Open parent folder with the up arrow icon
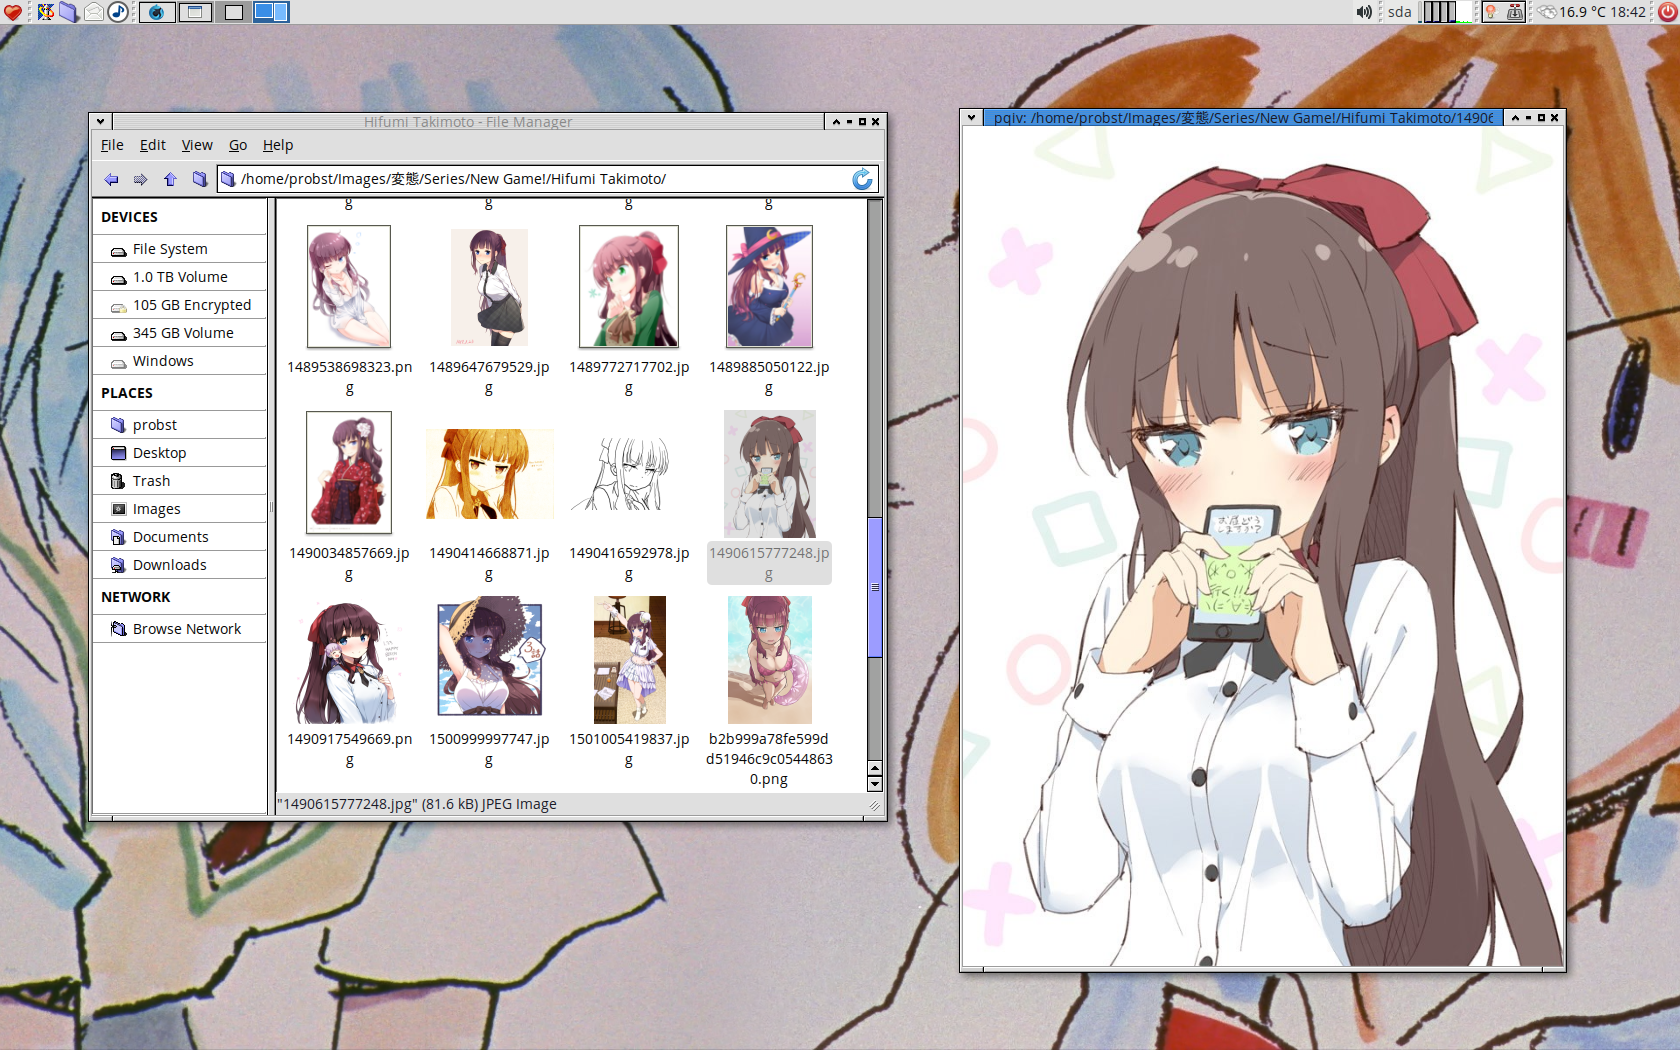The image size is (1680, 1050). pyautogui.click(x=170, y=179)
